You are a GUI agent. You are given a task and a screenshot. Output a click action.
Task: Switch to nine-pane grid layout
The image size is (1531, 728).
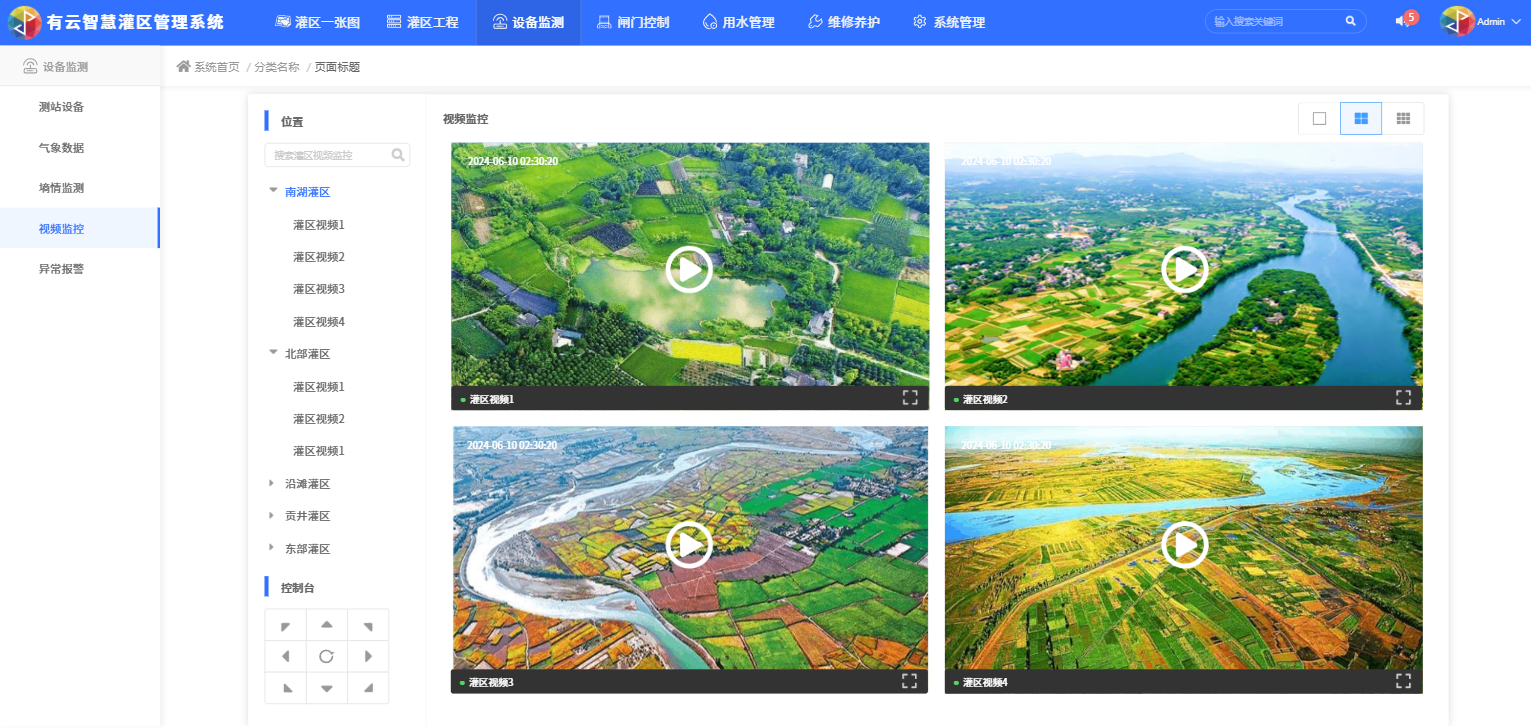coord(1403,118)
